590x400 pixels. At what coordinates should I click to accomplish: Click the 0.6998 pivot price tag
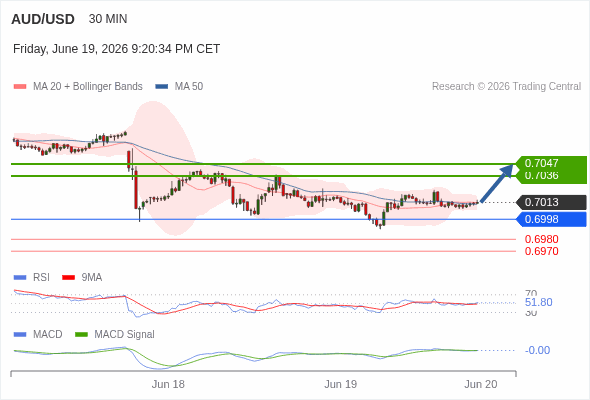click(550, 219)
